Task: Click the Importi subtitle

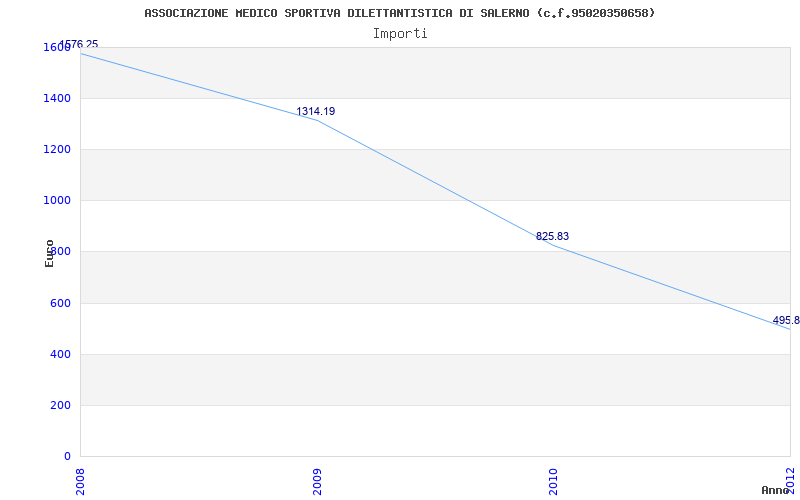Action: point(400,34)
